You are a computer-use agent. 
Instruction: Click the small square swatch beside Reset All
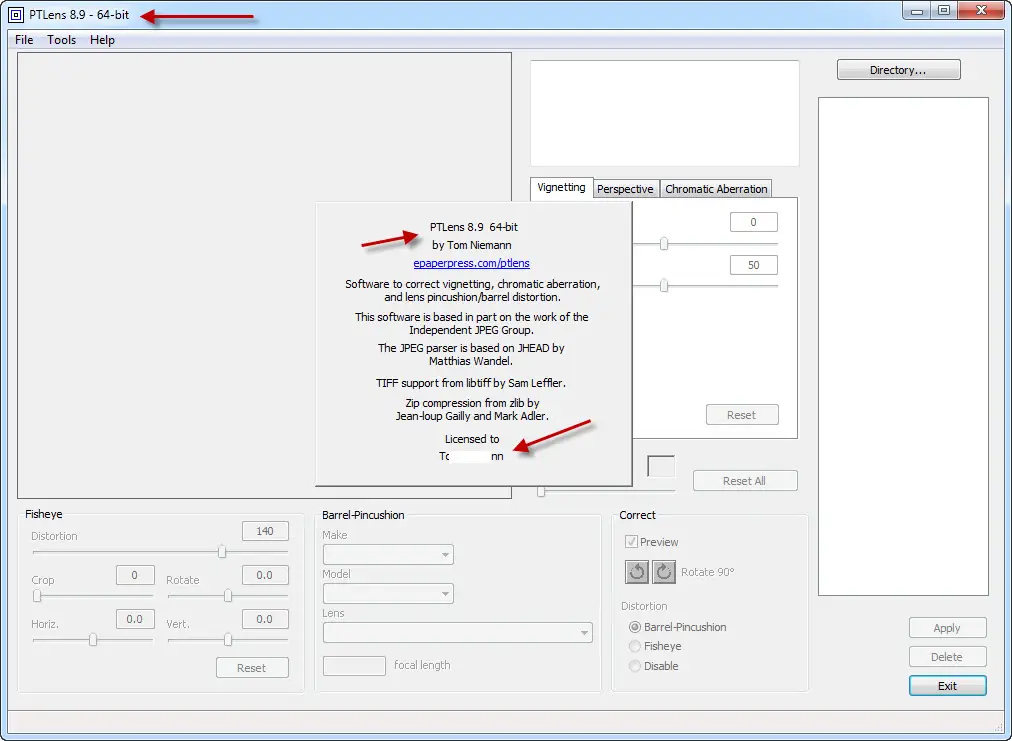pos(661,467)
